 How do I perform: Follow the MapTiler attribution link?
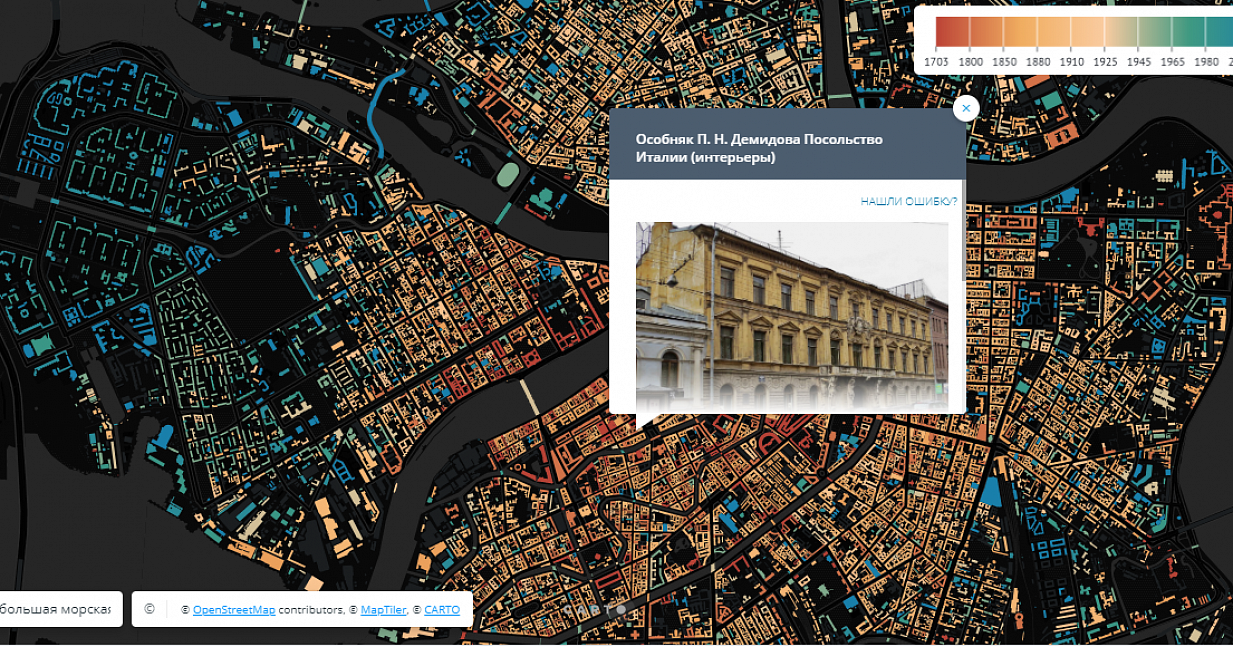[x=382, y=610]
